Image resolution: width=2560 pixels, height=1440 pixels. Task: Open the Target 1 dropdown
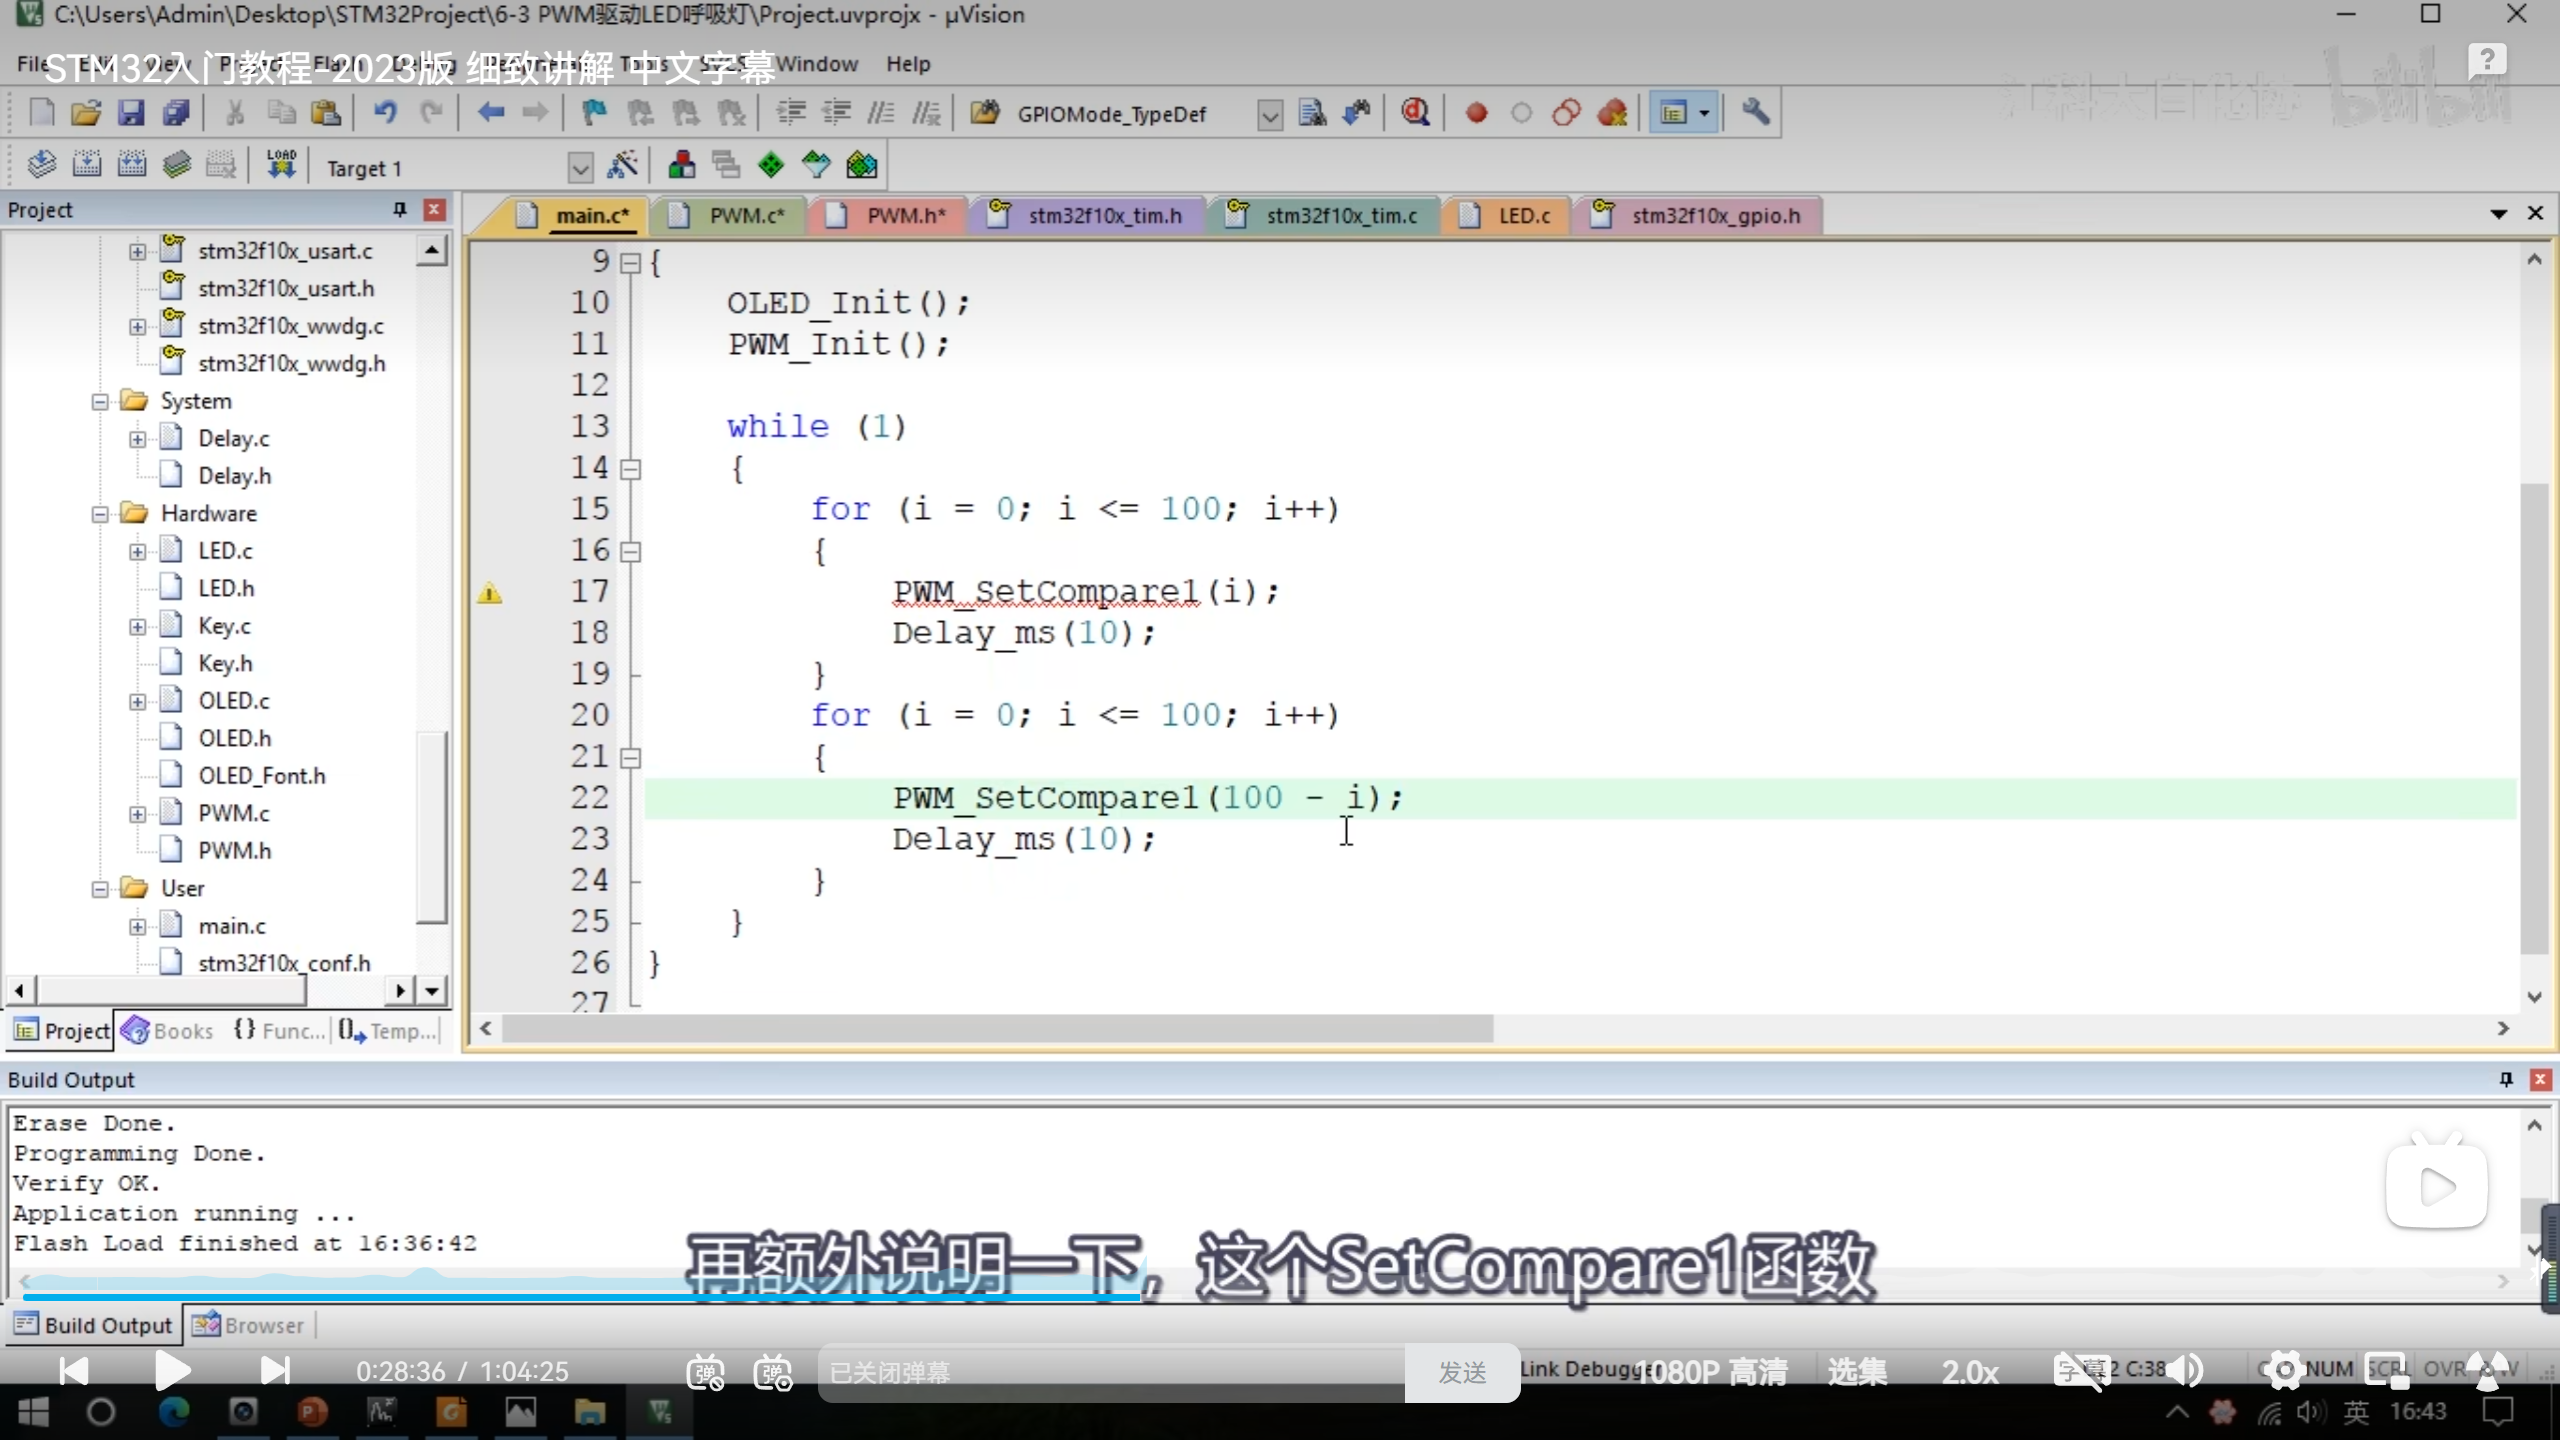(580, 168)
